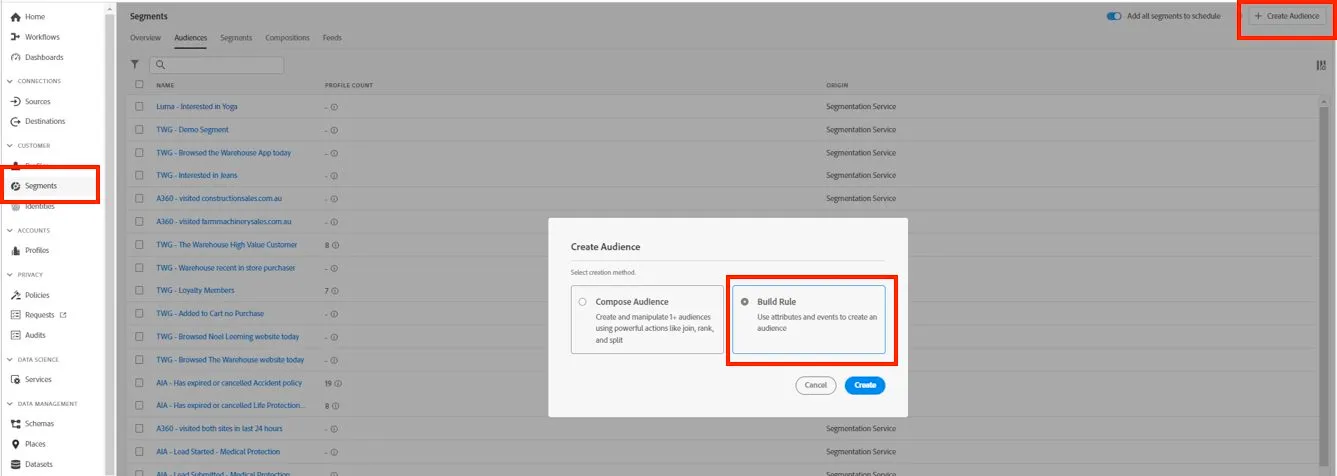Viewport: 1337px width, 476px height.
Task: Click the filter funnel icon
Action: click(135, 64)
